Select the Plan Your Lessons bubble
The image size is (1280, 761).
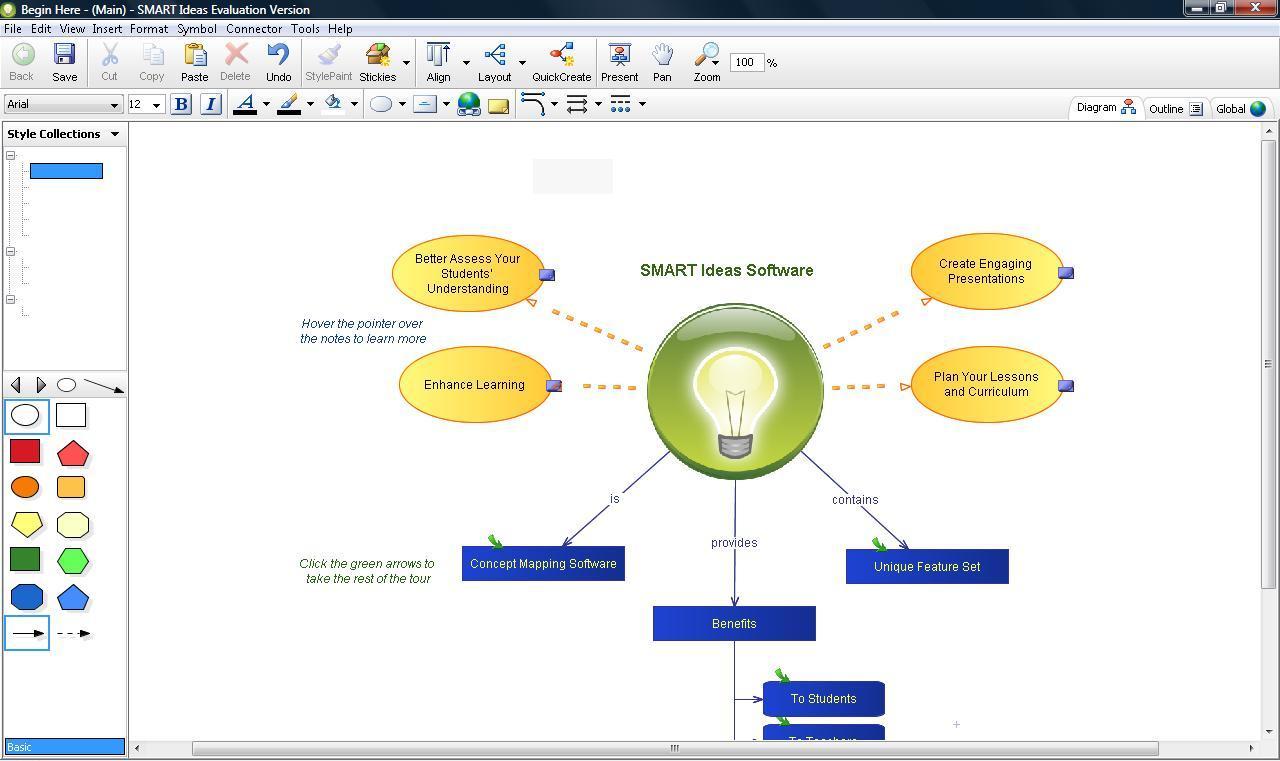[986, 385]
